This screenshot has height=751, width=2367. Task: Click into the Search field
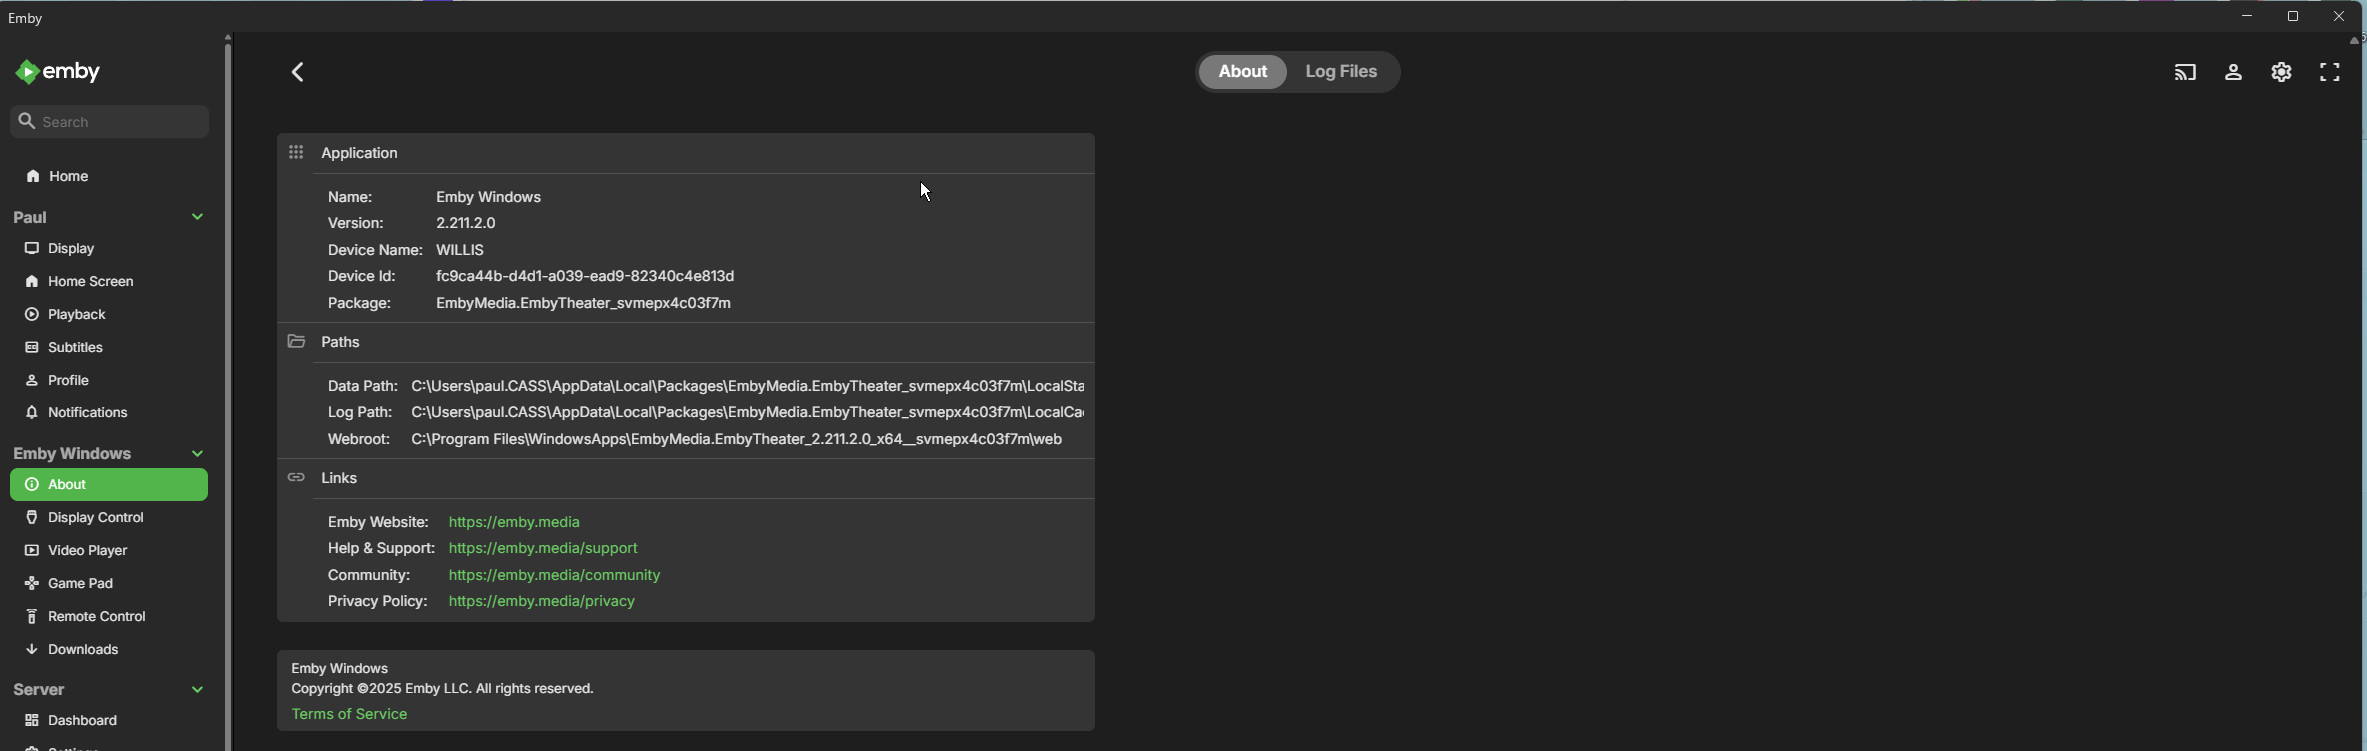tap(110, 122)
